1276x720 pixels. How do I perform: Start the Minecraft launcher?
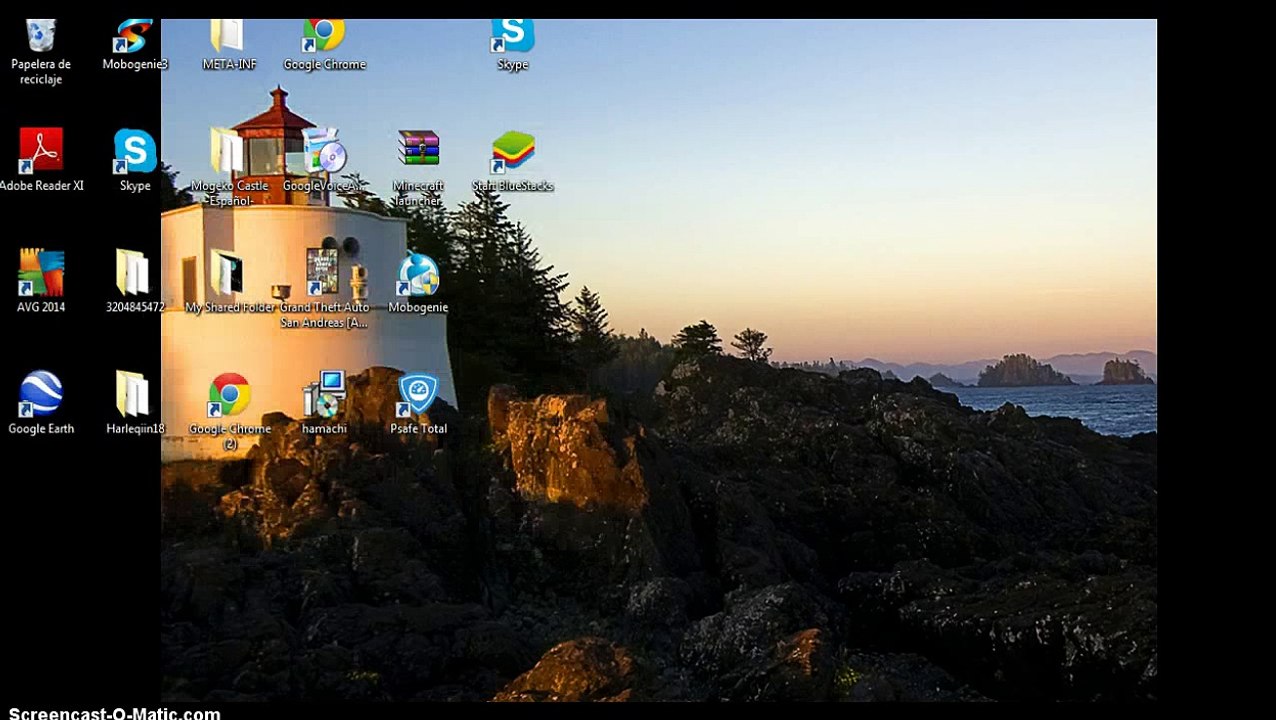coord(418,148)
